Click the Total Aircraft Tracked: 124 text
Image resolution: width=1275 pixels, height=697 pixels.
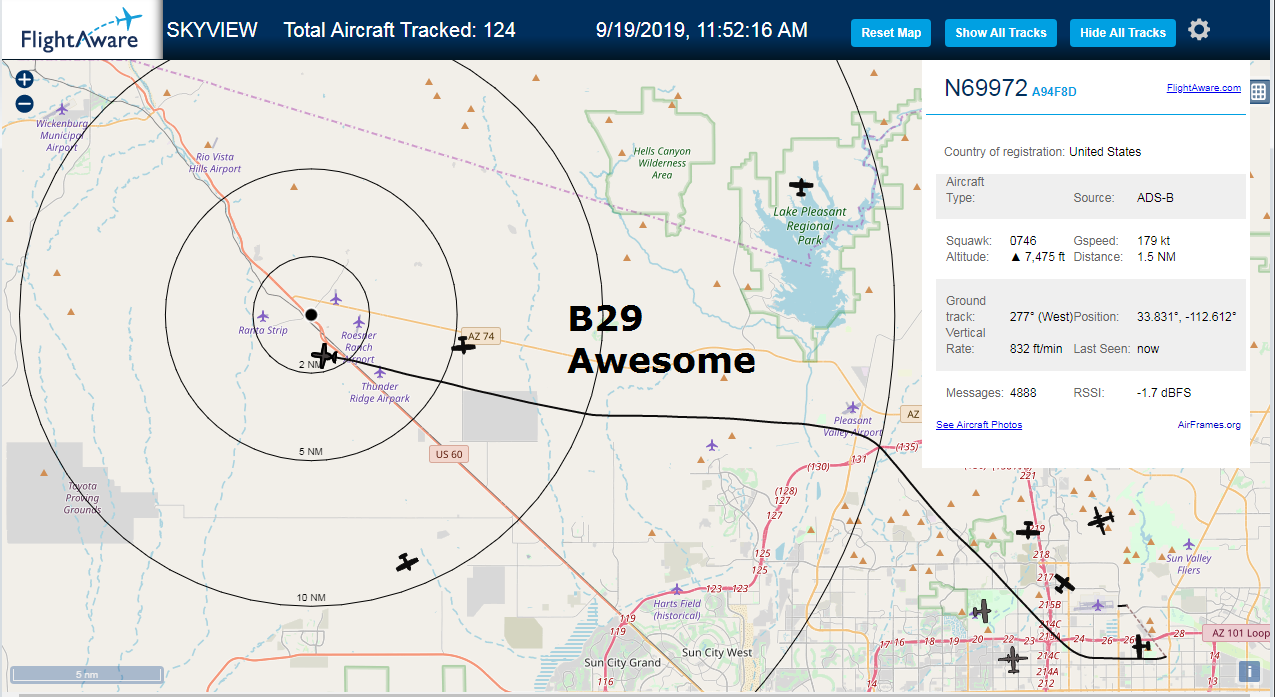(x=400, y=30)
